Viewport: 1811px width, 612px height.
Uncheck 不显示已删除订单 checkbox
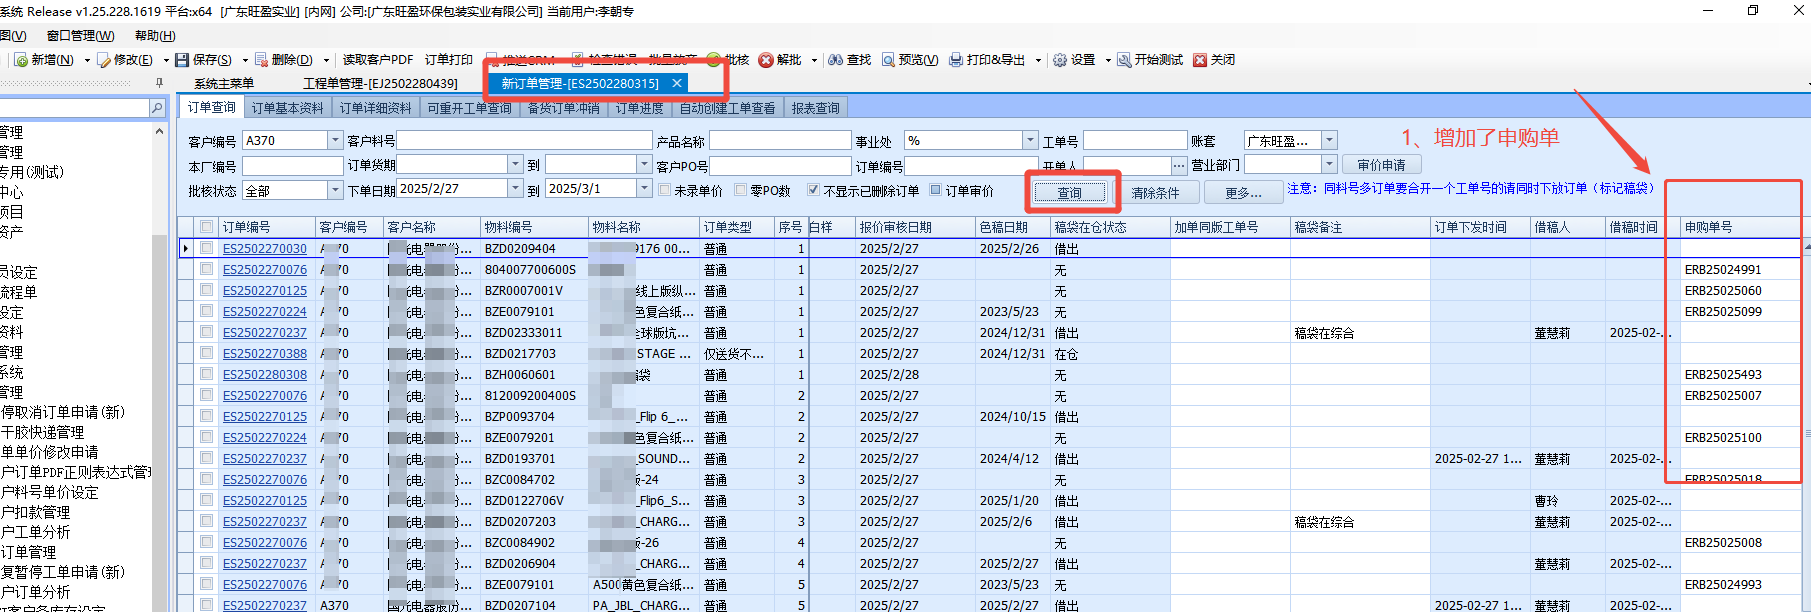813,190
